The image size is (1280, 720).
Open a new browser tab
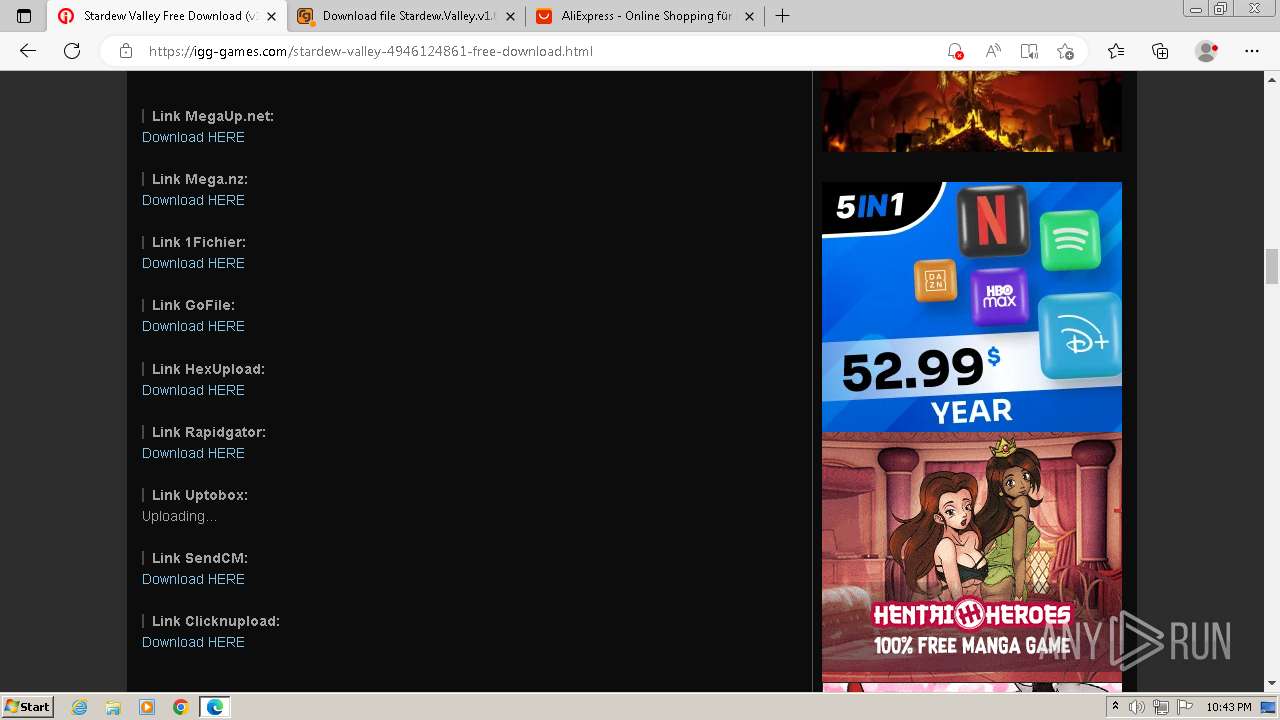coord(782,16)
